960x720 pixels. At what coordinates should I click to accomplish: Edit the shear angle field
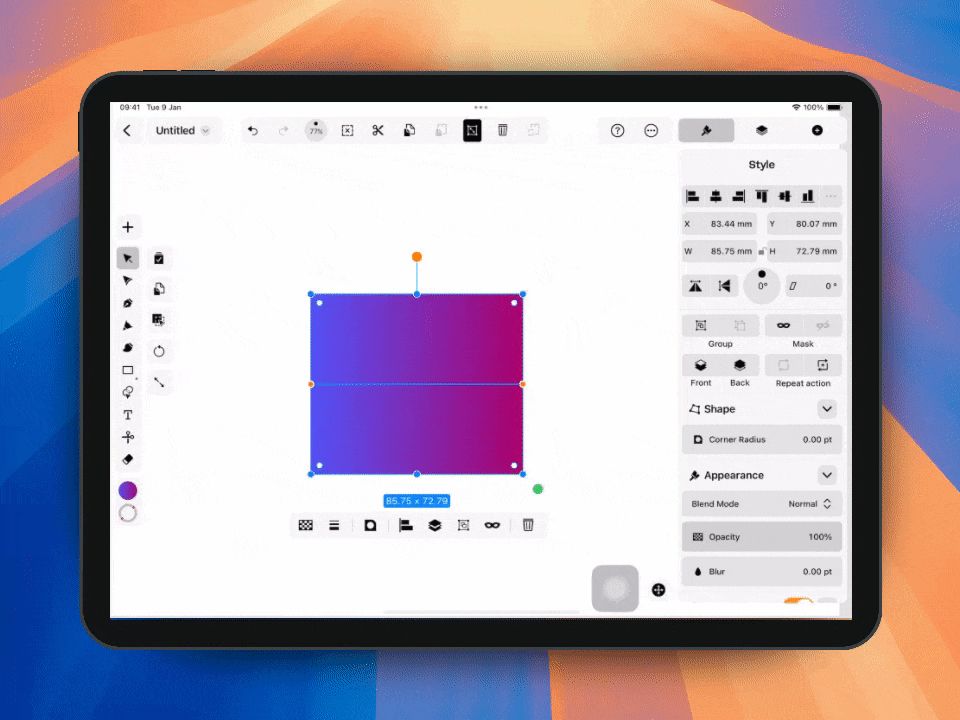[x=813, y=286]
